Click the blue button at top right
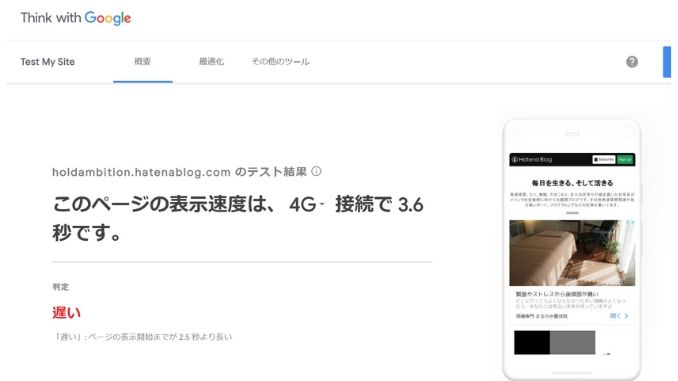Screen dimensions: 678x381 tap(667, 62)
